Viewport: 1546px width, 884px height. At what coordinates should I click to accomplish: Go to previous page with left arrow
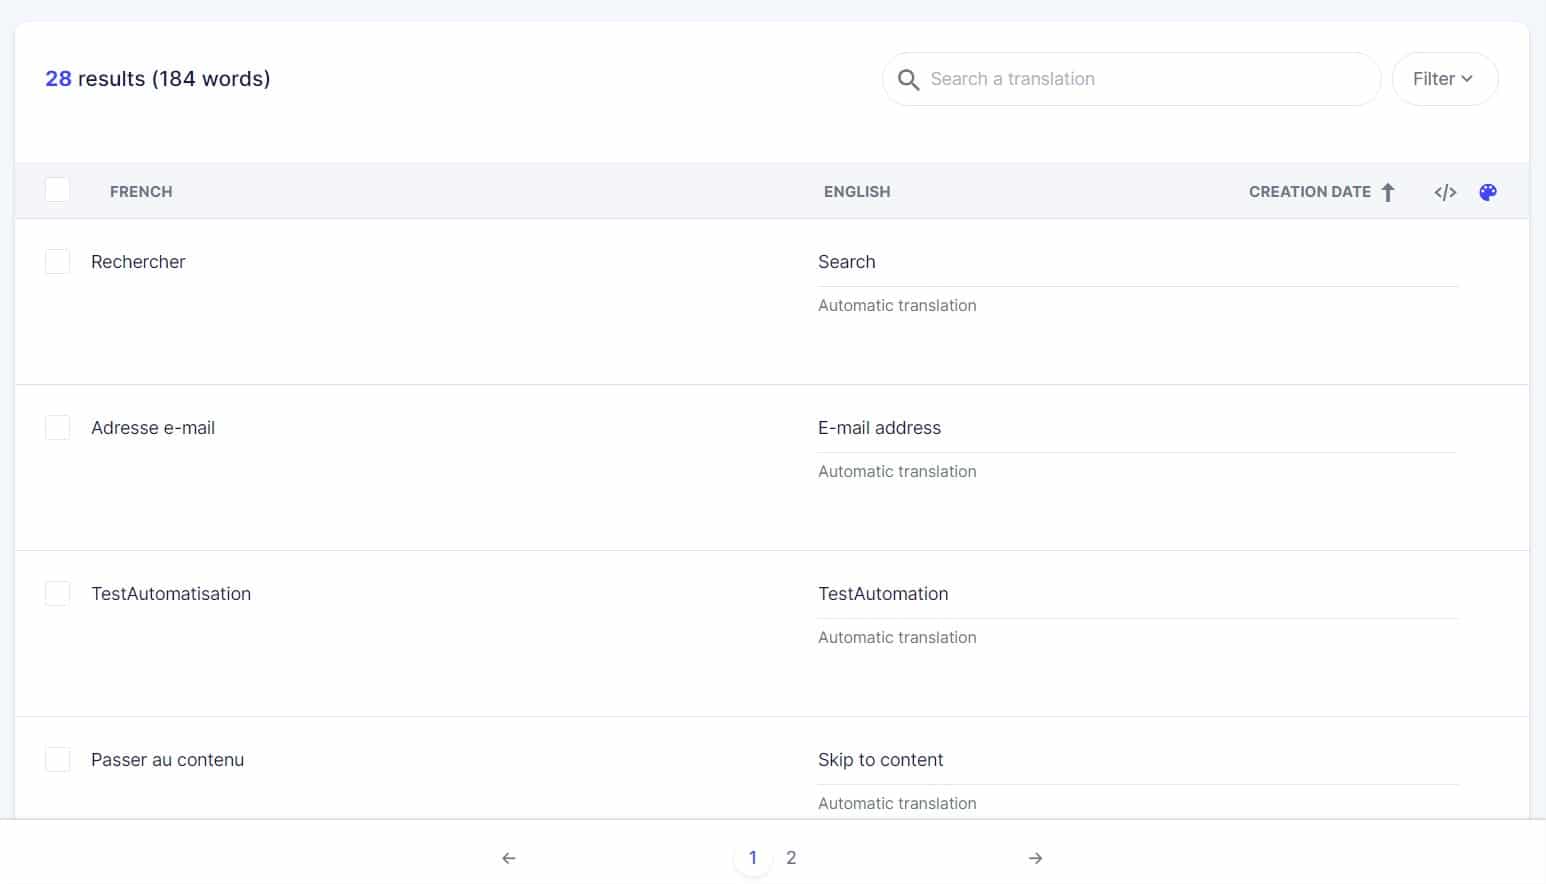[509, 858]
